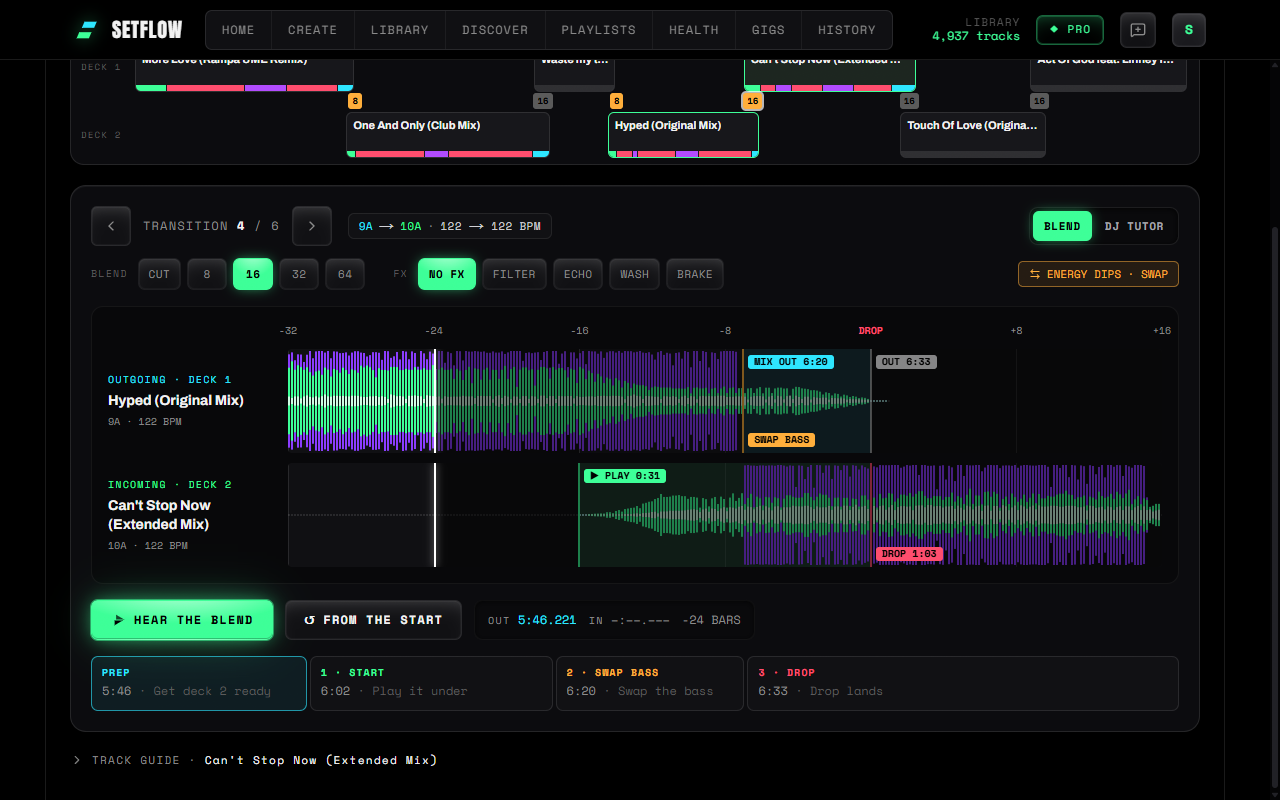Enable the FILTER effect
The image size is (1280, 800).
pyautogui.click(x=514, y=274)
